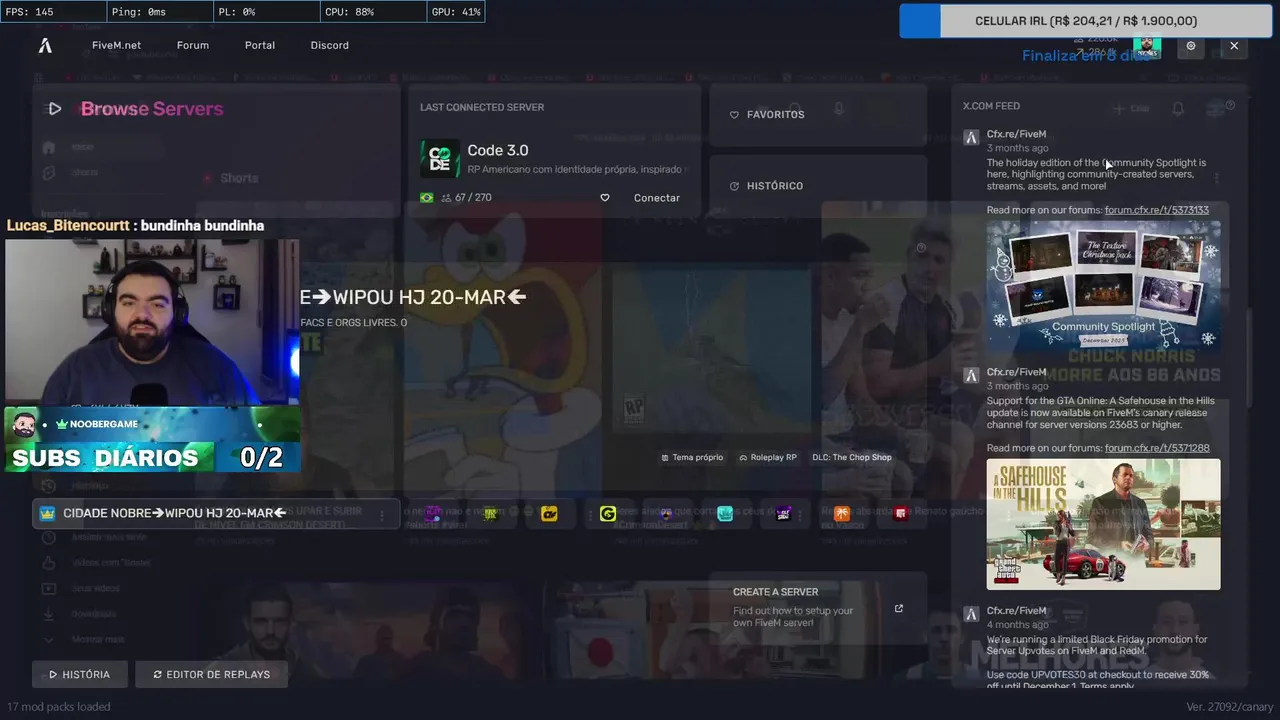This screenshot has width=1280, height=720.
Task: Select the red server icon
Action: click(901, 514)
